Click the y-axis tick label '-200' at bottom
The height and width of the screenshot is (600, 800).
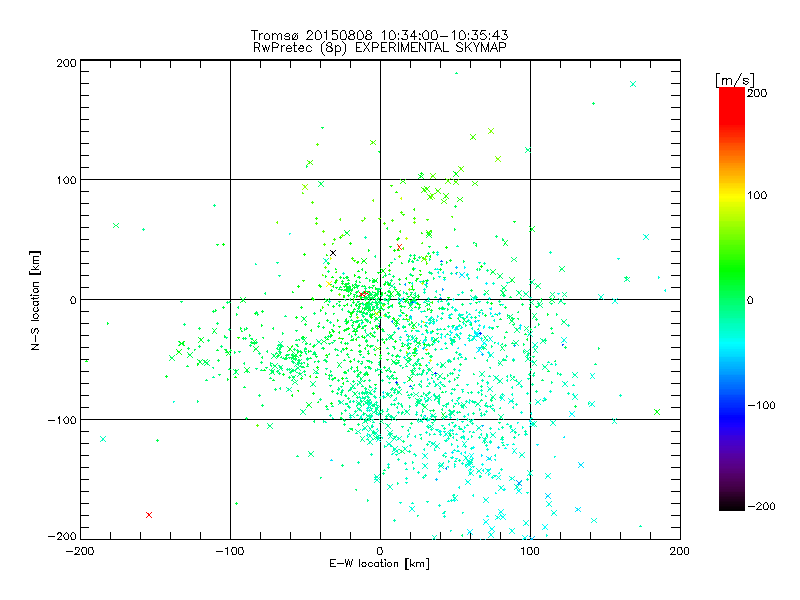tap(62, 536)
